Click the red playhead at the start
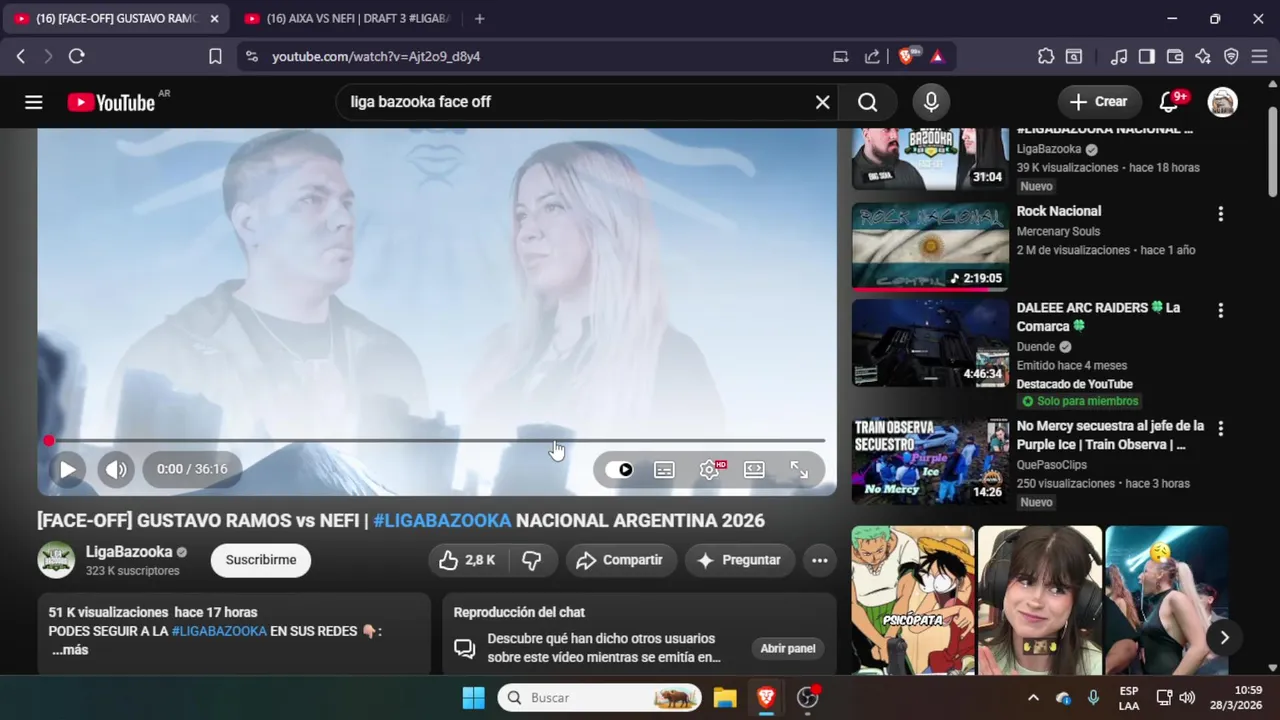1280x720 pixels. click(x=49, y=441)
